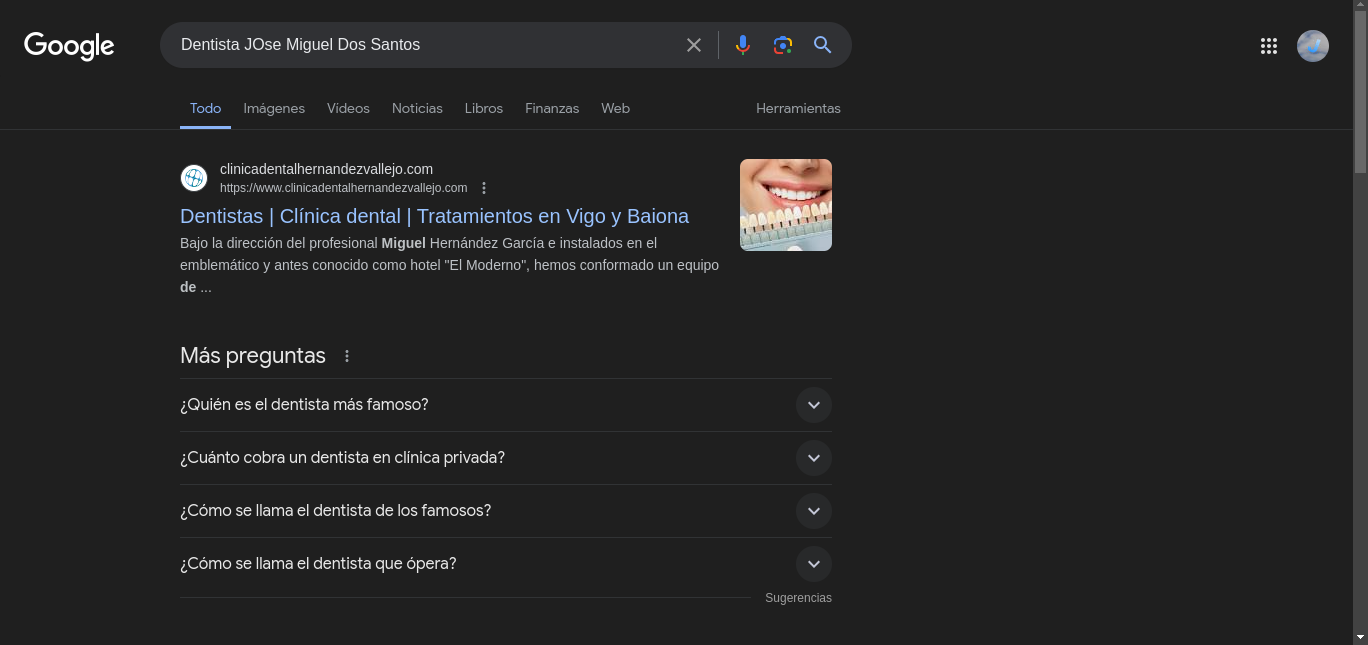Open the Herramientas search tools
This screenshot has height=645, width=1368.
click(798, 108)
